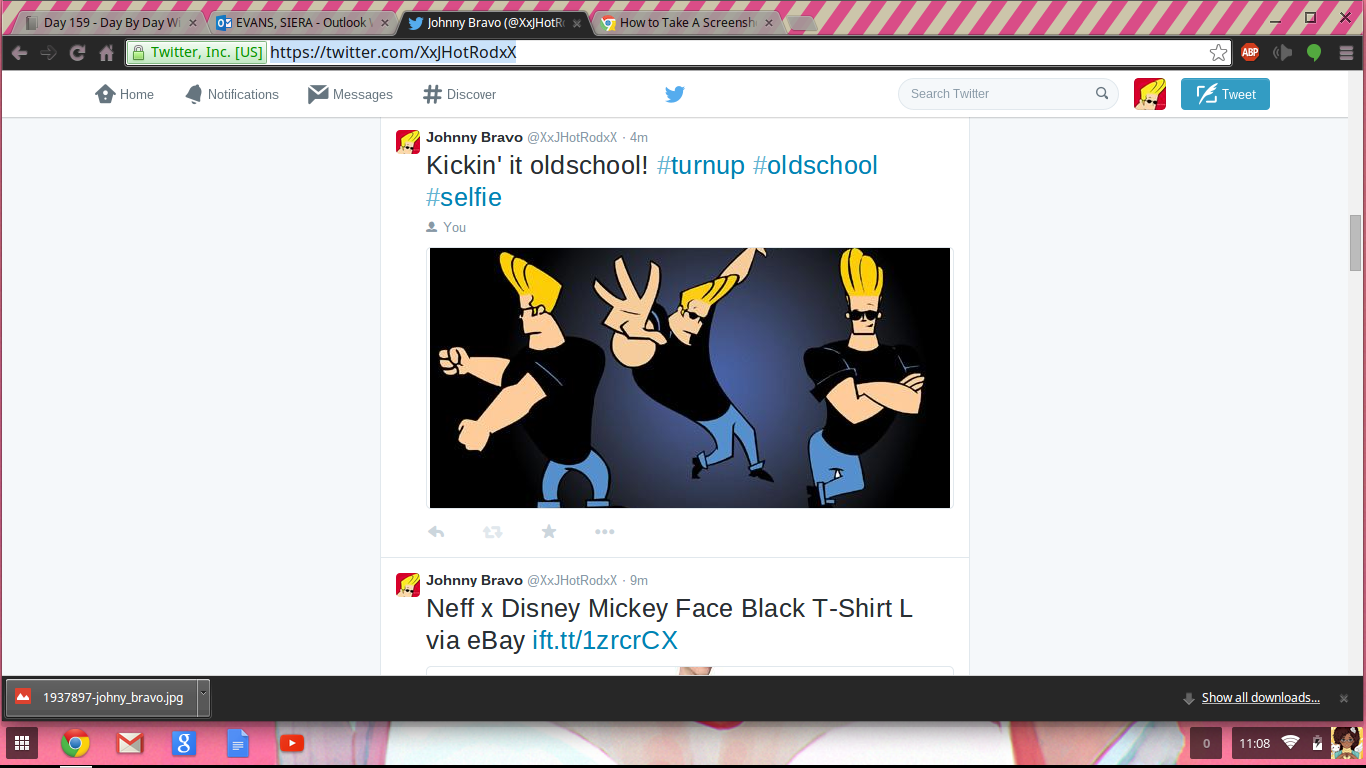
Task: Open the 1937897-johny_bravo.jpg download
Action: 100,697
